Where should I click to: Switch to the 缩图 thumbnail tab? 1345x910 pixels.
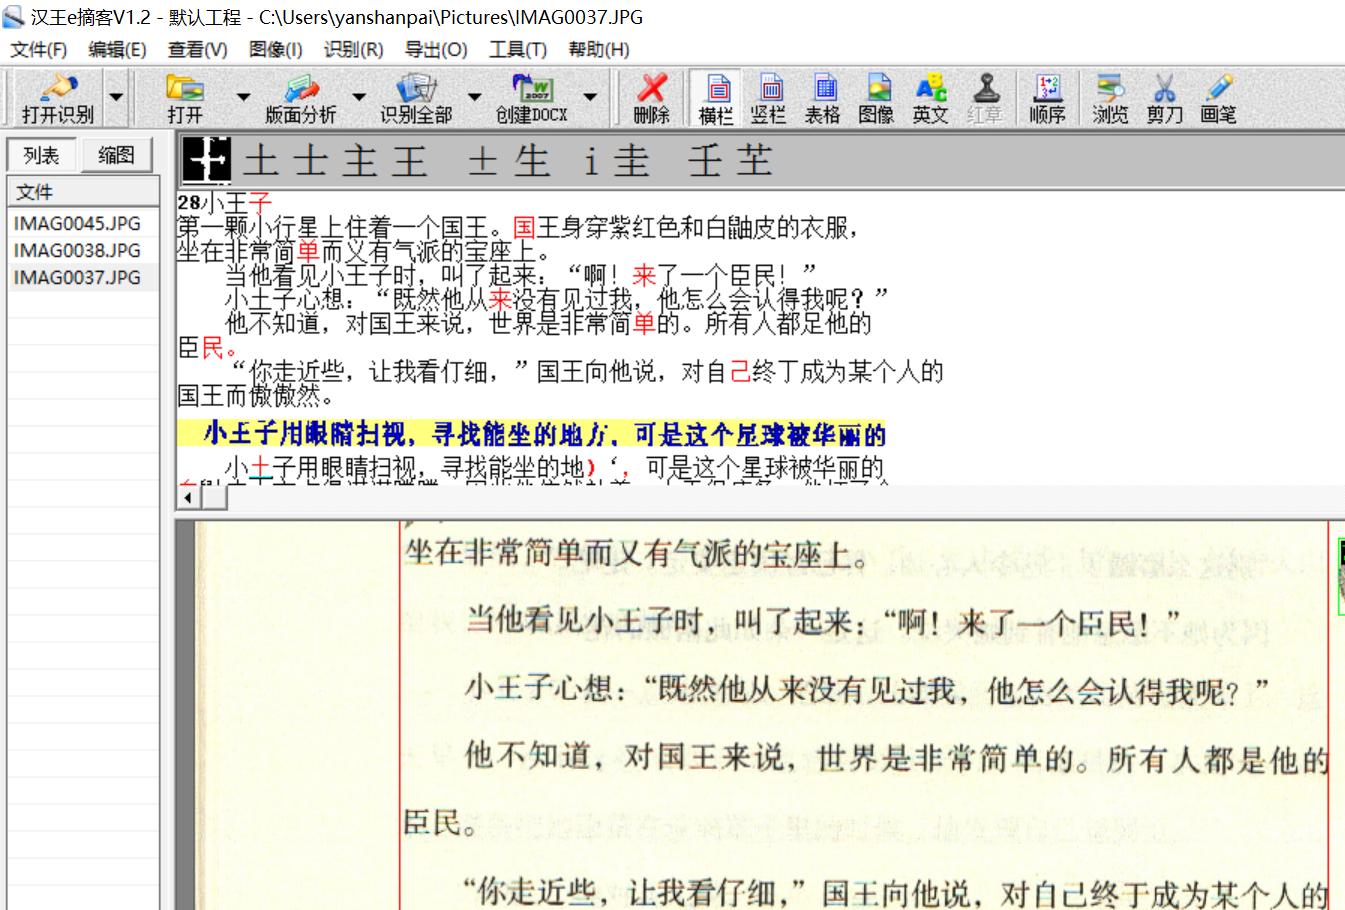pyautogui.click(x=116, y=156)
